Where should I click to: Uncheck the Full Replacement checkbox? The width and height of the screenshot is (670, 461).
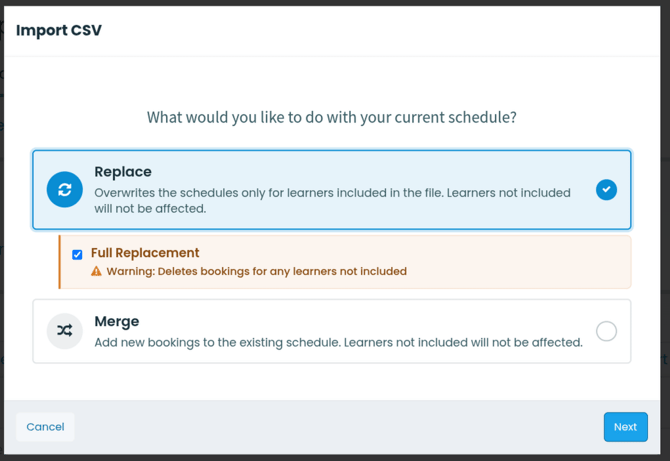[77, 255]
